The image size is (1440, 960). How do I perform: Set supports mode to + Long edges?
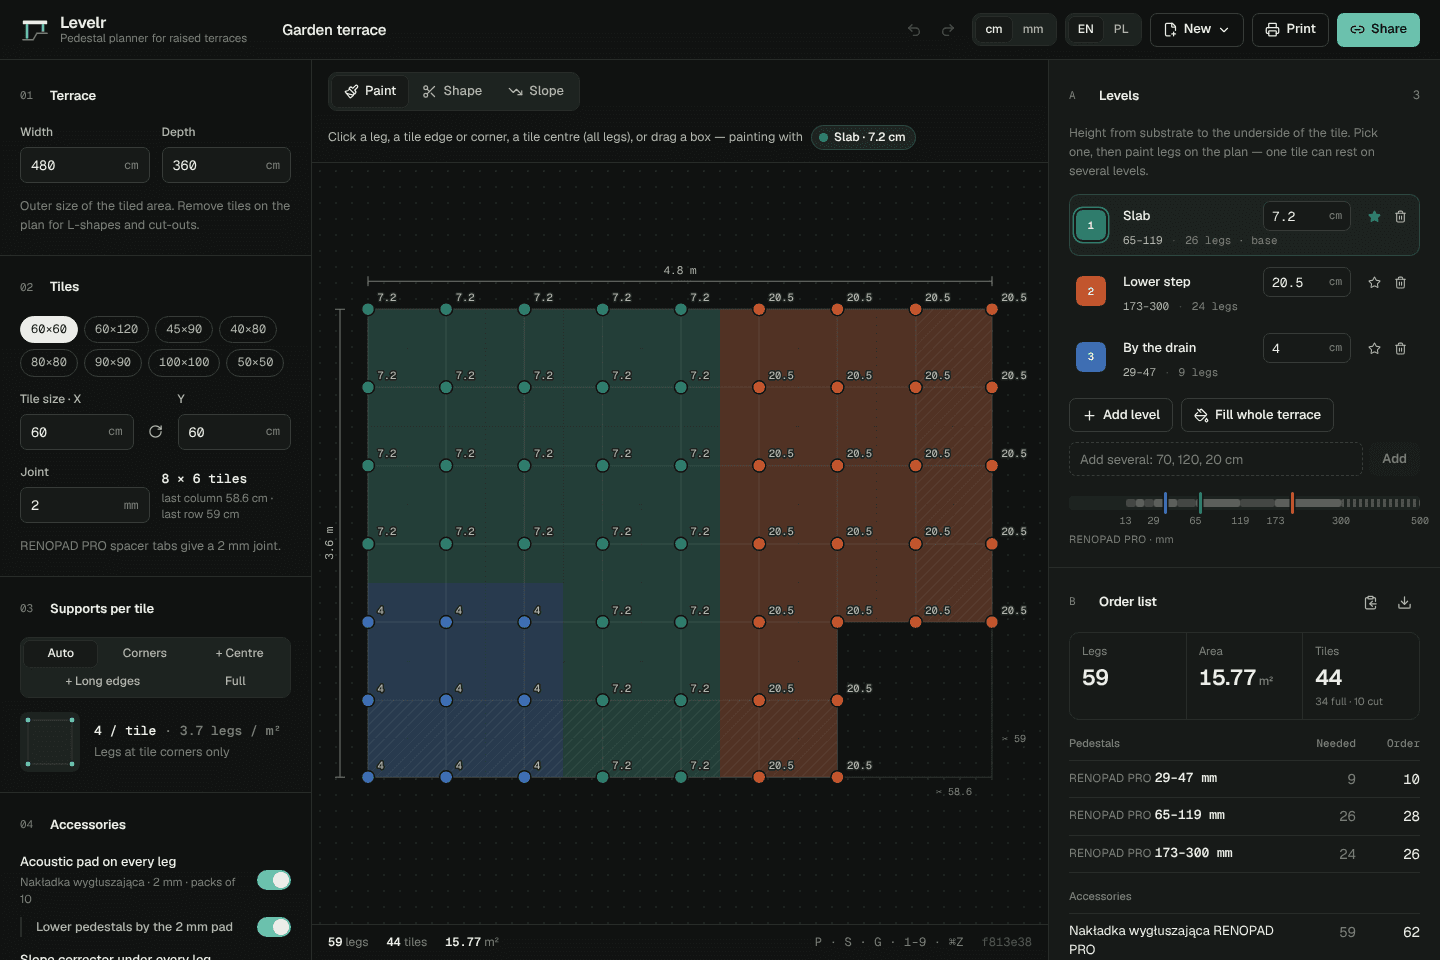click(103, 681)
